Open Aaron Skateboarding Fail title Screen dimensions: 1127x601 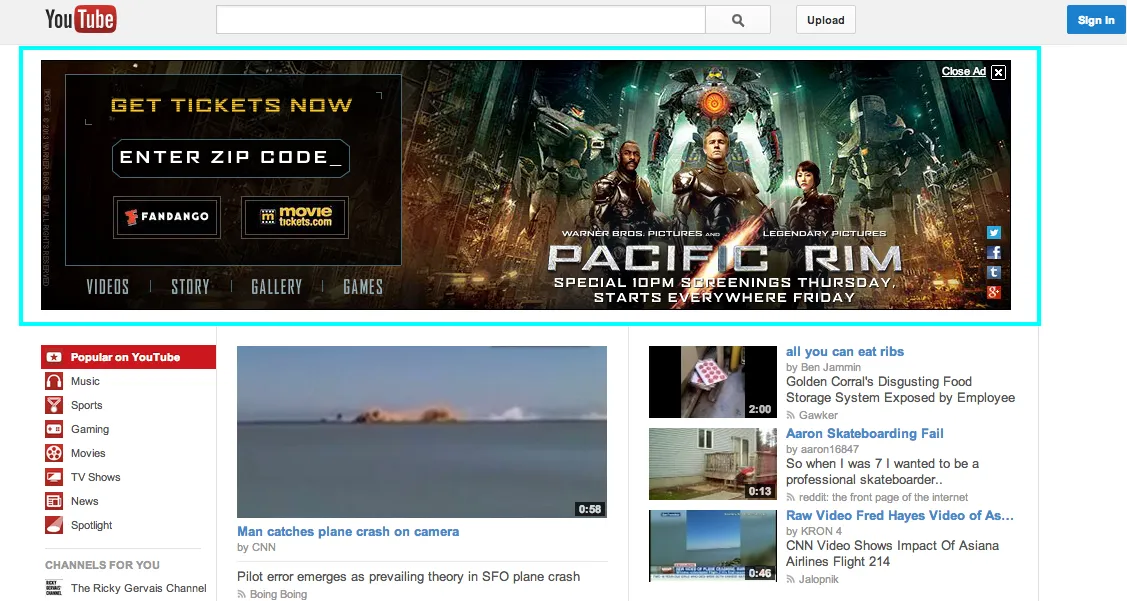(865, 433)
